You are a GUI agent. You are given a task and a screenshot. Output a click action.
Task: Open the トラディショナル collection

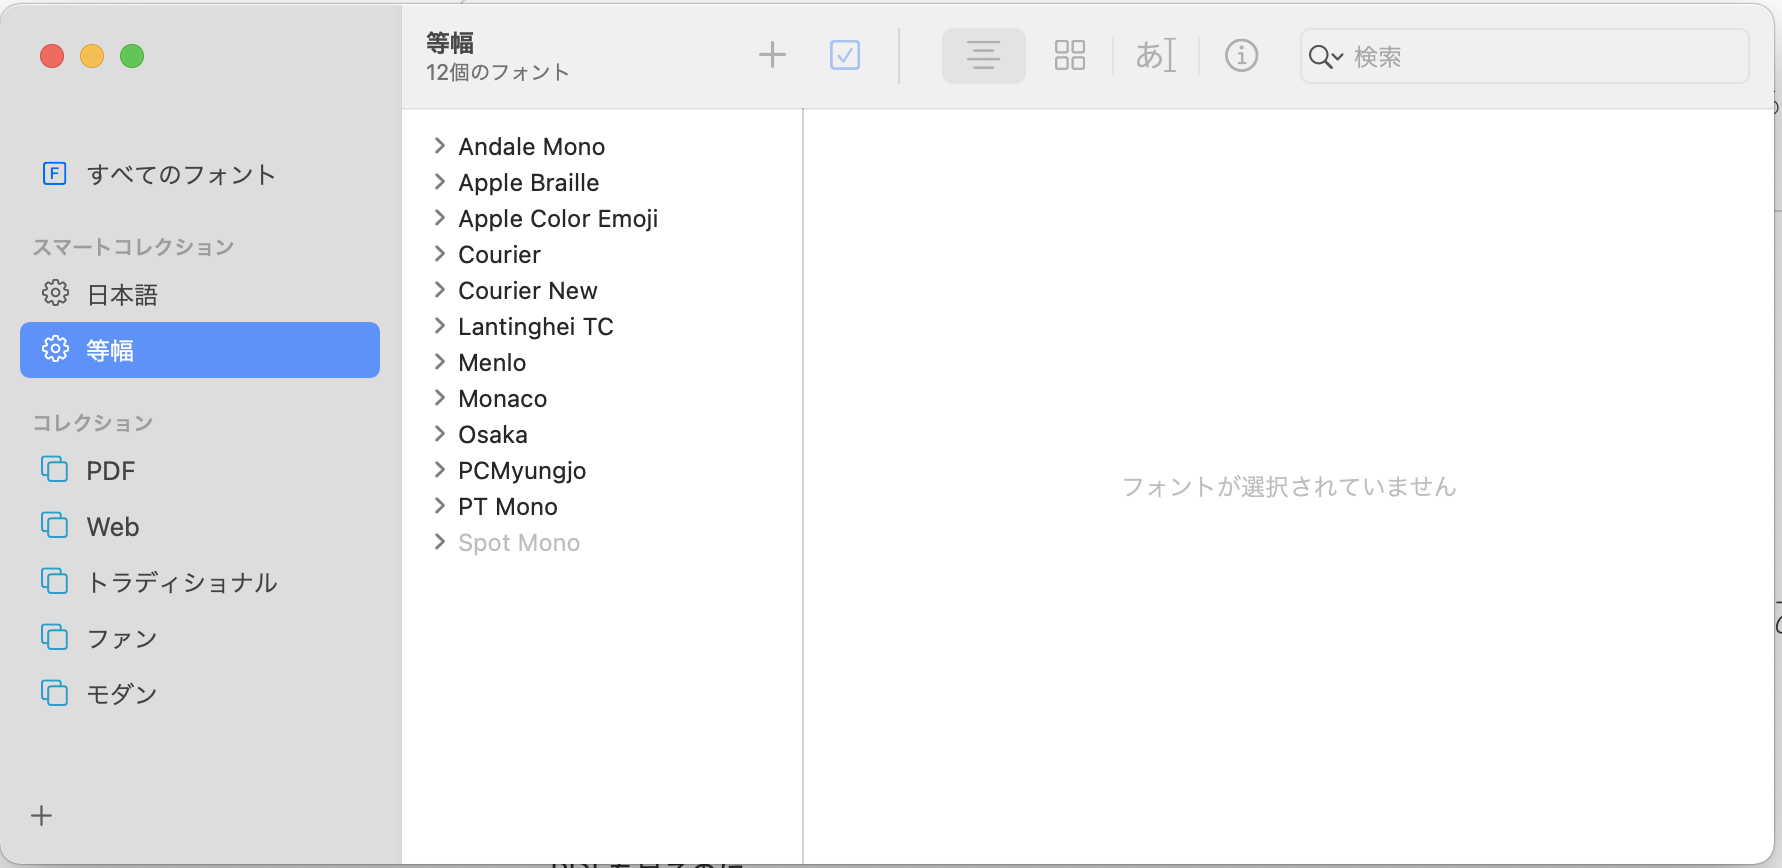(x=182, y=583)
